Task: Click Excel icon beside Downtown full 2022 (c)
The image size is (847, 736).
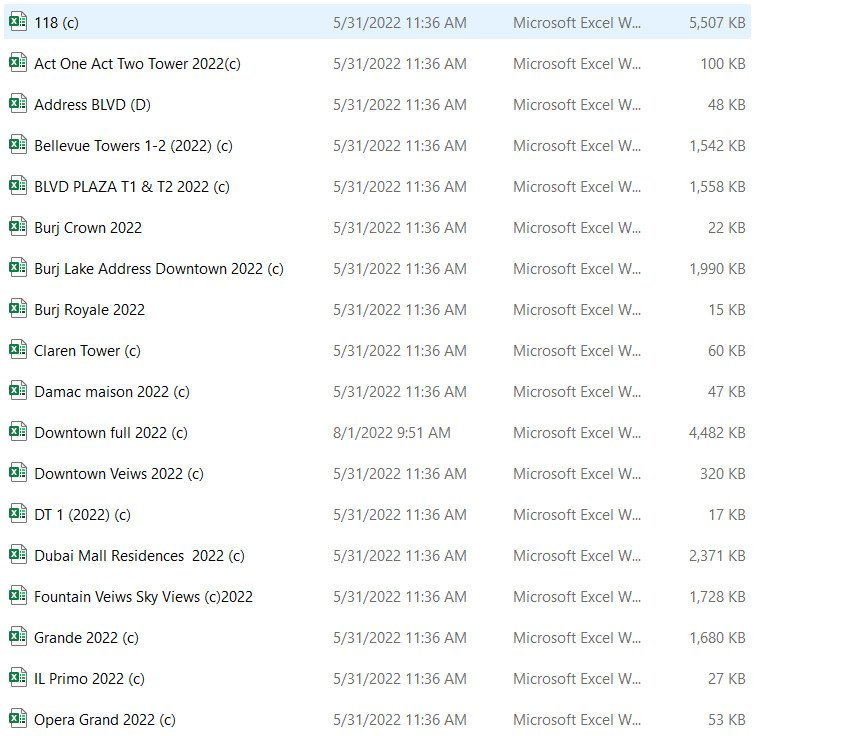Action: [x=18, y=432]
